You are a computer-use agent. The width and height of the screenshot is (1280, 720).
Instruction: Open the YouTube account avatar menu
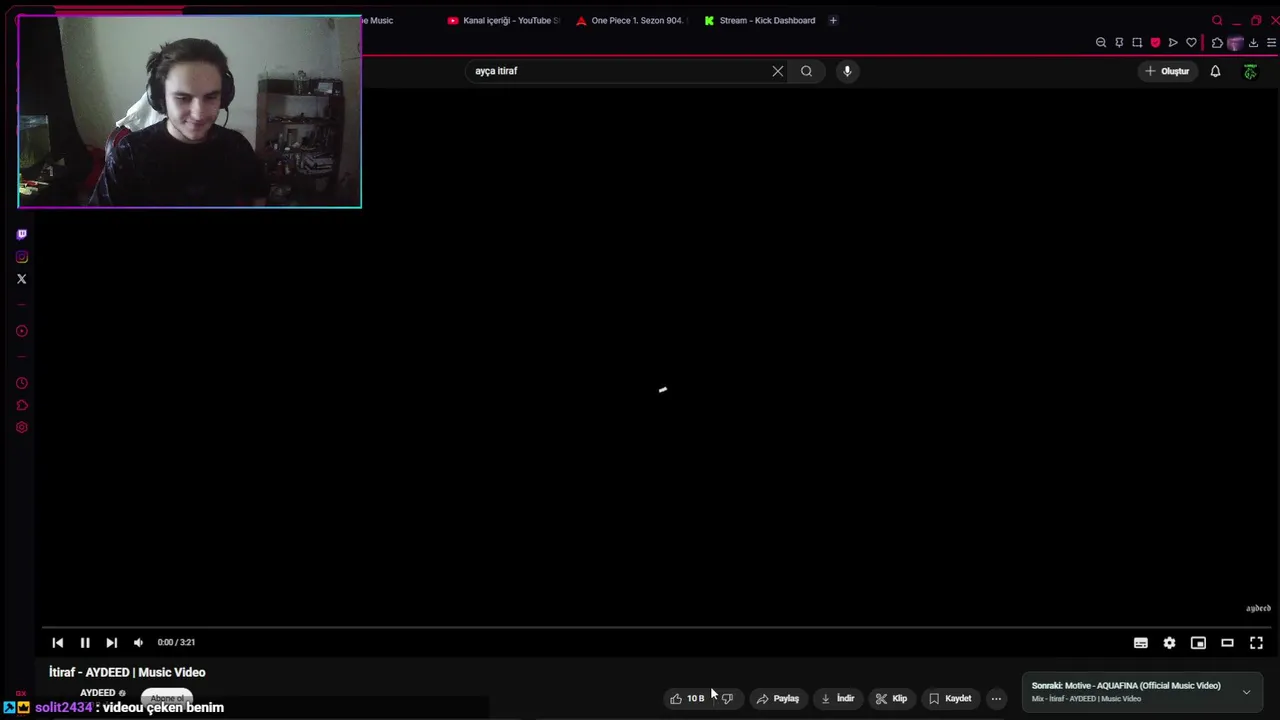(1250, 71)
